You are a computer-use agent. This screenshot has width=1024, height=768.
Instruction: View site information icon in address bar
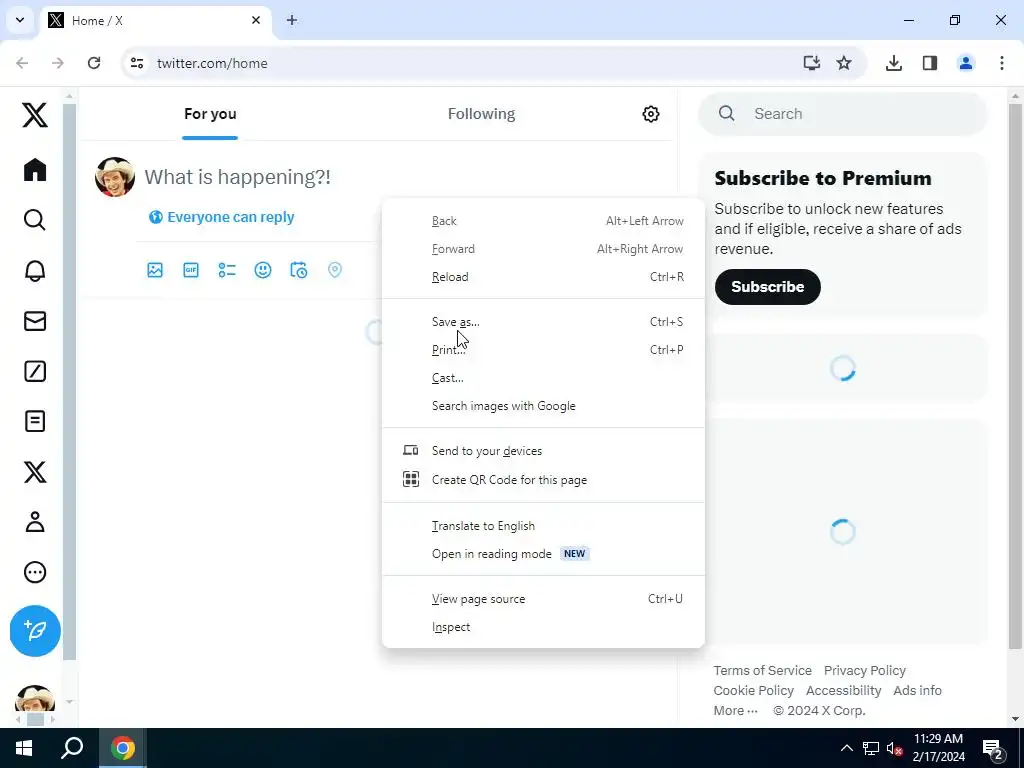(136, 63)
